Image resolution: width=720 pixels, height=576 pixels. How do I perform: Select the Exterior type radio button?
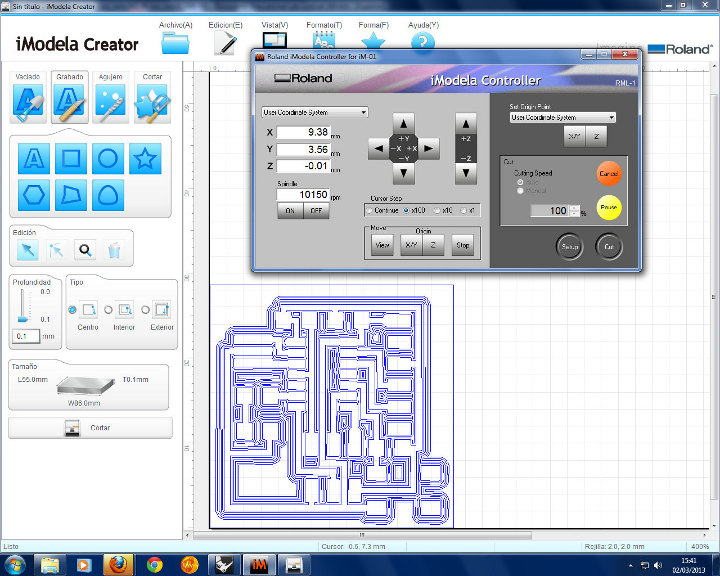click(x=145, y=310)
